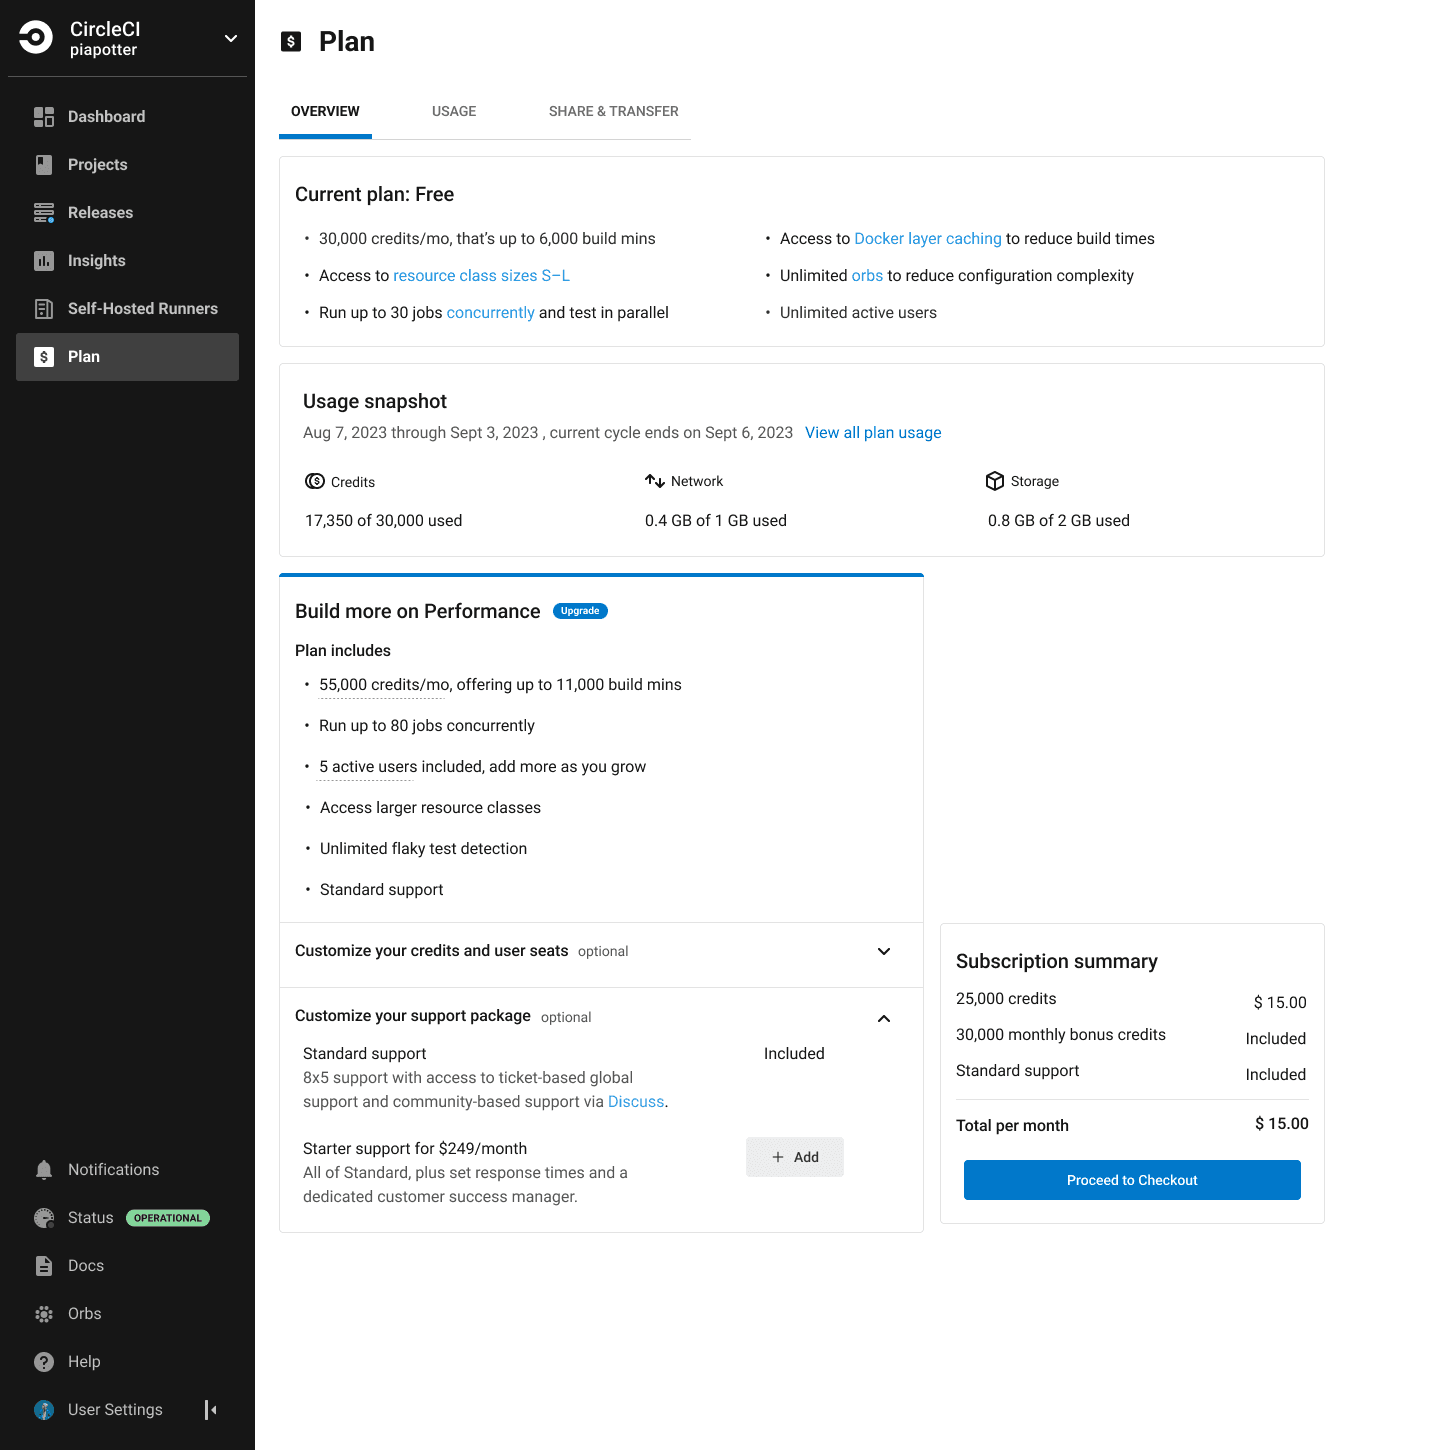The image size is (1440, 1450).
Task: Collapse the Customize your support package section
Action: pos(884,1018)
